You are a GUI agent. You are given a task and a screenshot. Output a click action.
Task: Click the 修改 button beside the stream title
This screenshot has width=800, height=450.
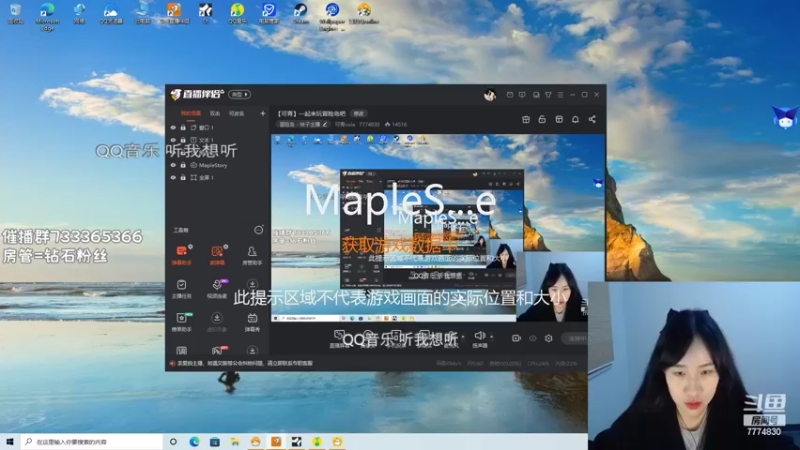[x=359, y=113]
